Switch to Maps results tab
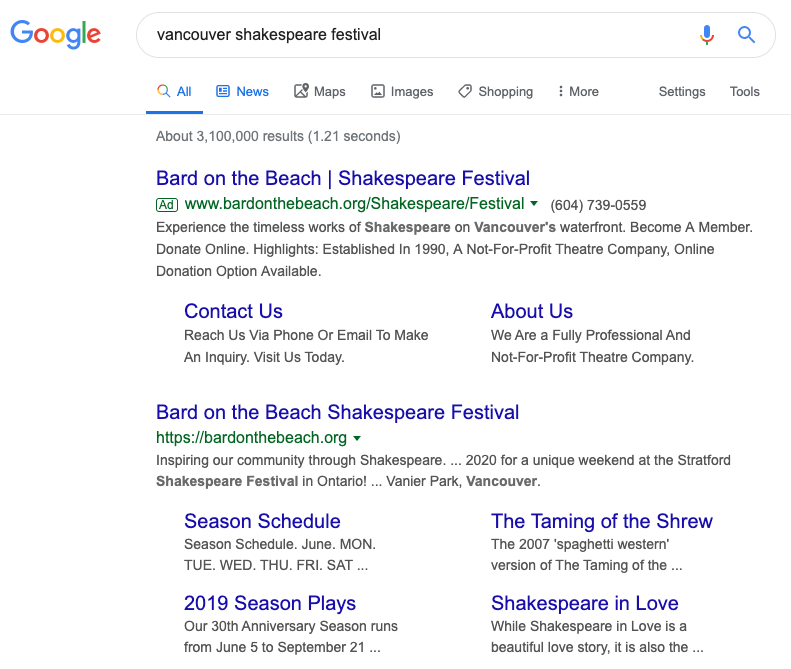 tap(319, 91)
